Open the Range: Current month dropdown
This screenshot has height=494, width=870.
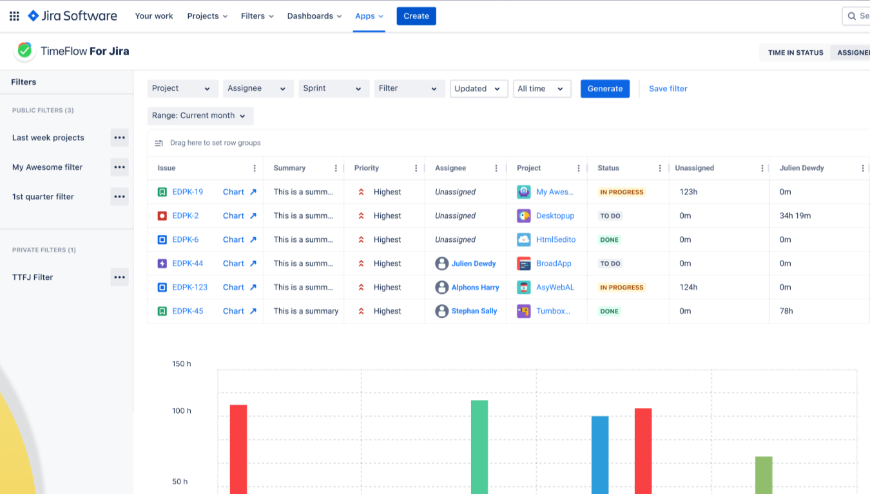tap(200, 116)
